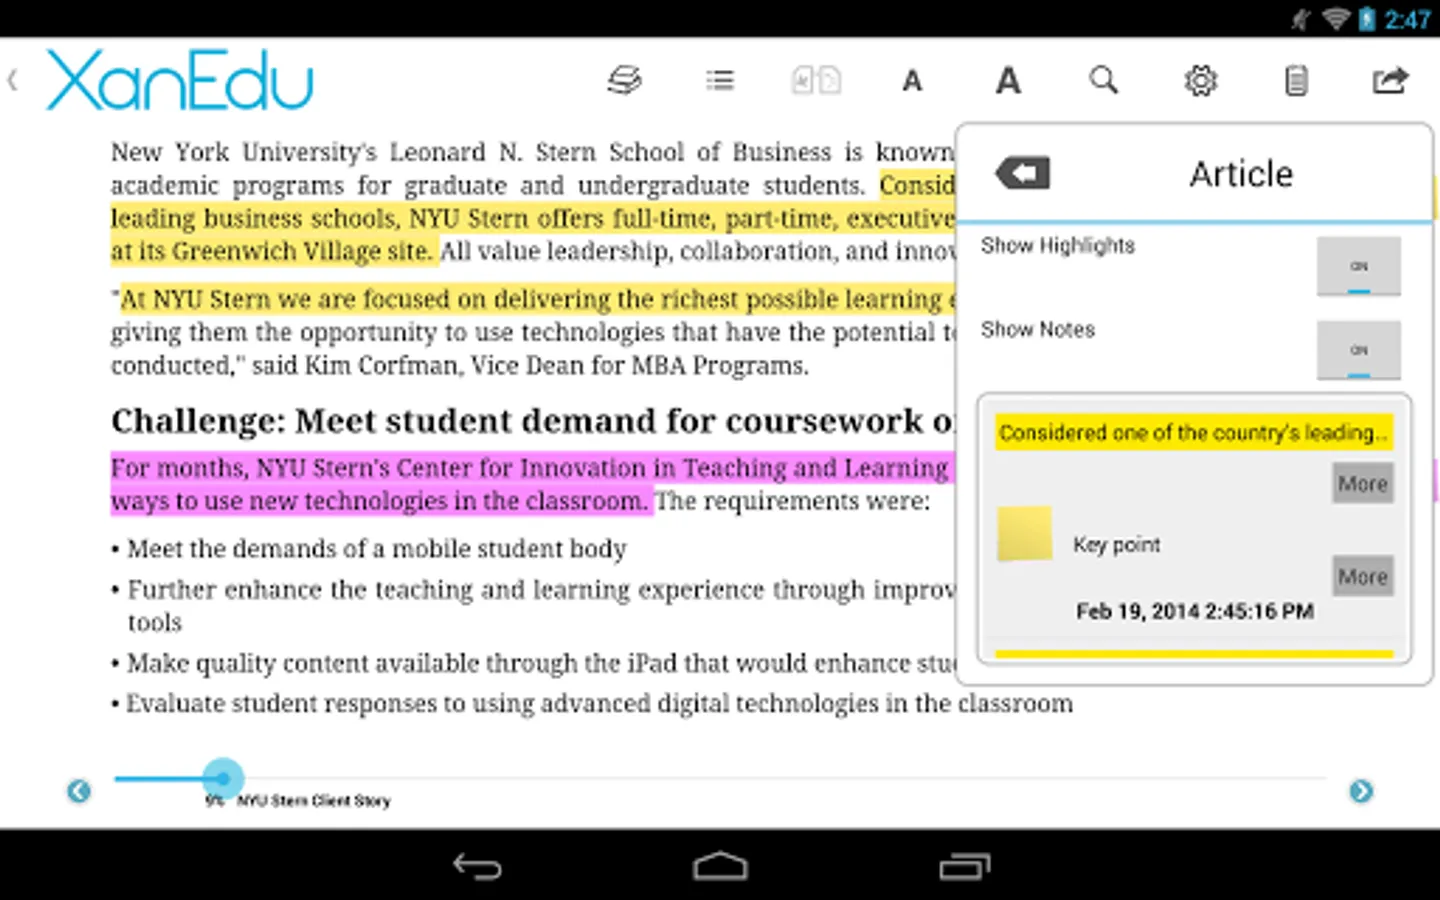Image resolution: width=1440 pixels, height=900 pixels.
Task: Open settings gear icon
Action: (x=1200, y=80)
